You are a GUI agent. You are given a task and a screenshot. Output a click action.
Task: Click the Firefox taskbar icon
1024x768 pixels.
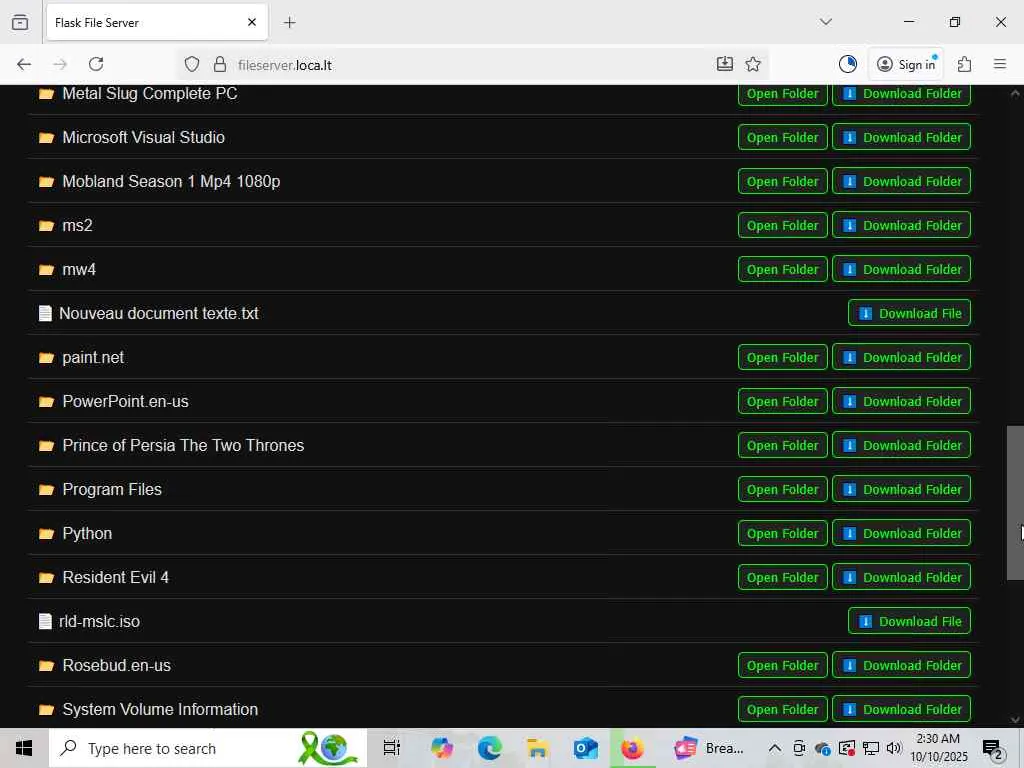click(x=632, y=748)
